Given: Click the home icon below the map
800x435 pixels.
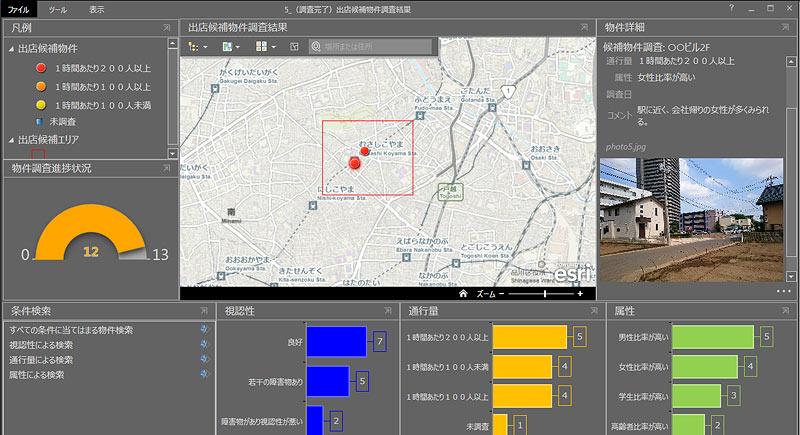Looking at the screenshot, I should coord(464,294).
